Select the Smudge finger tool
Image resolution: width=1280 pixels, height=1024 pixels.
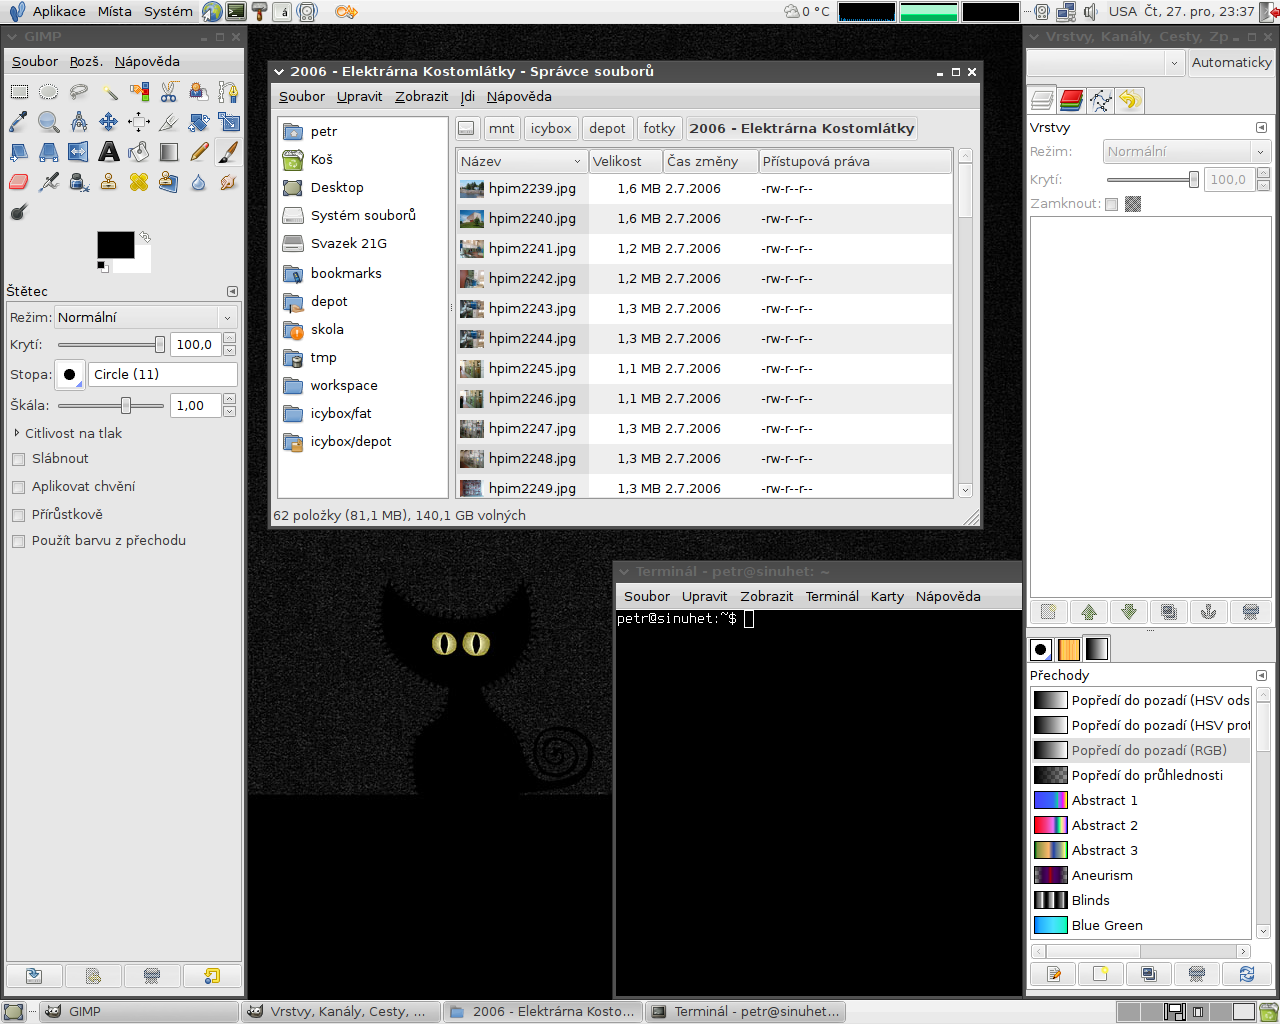point(228,182)
